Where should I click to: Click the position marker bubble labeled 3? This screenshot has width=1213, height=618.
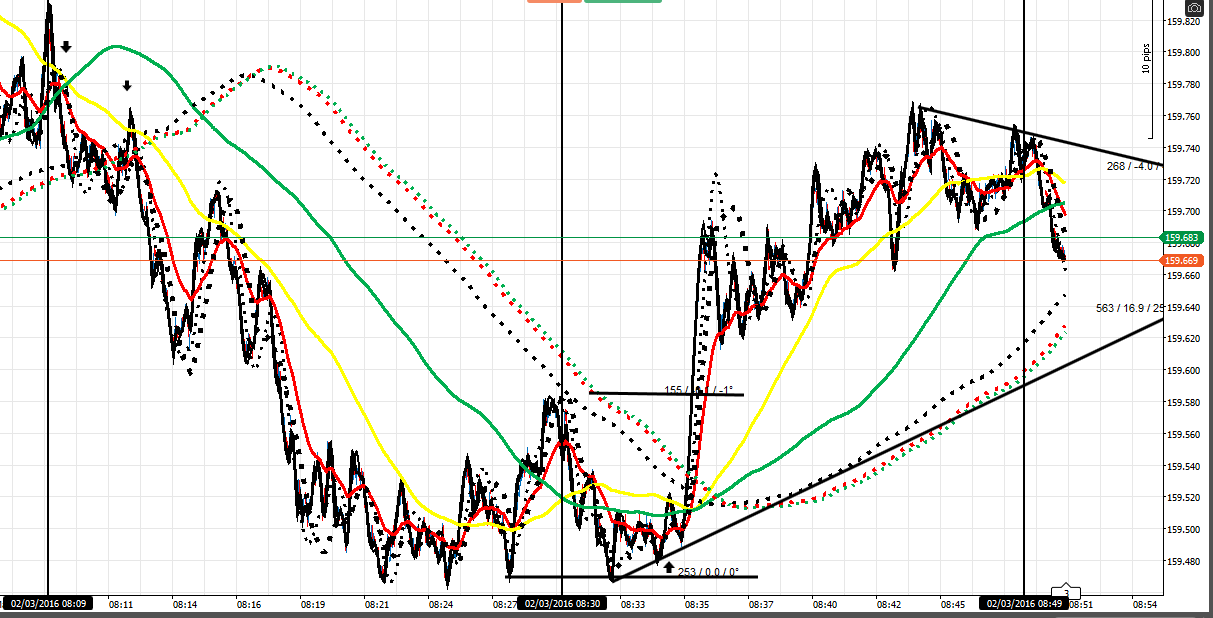1068,593
